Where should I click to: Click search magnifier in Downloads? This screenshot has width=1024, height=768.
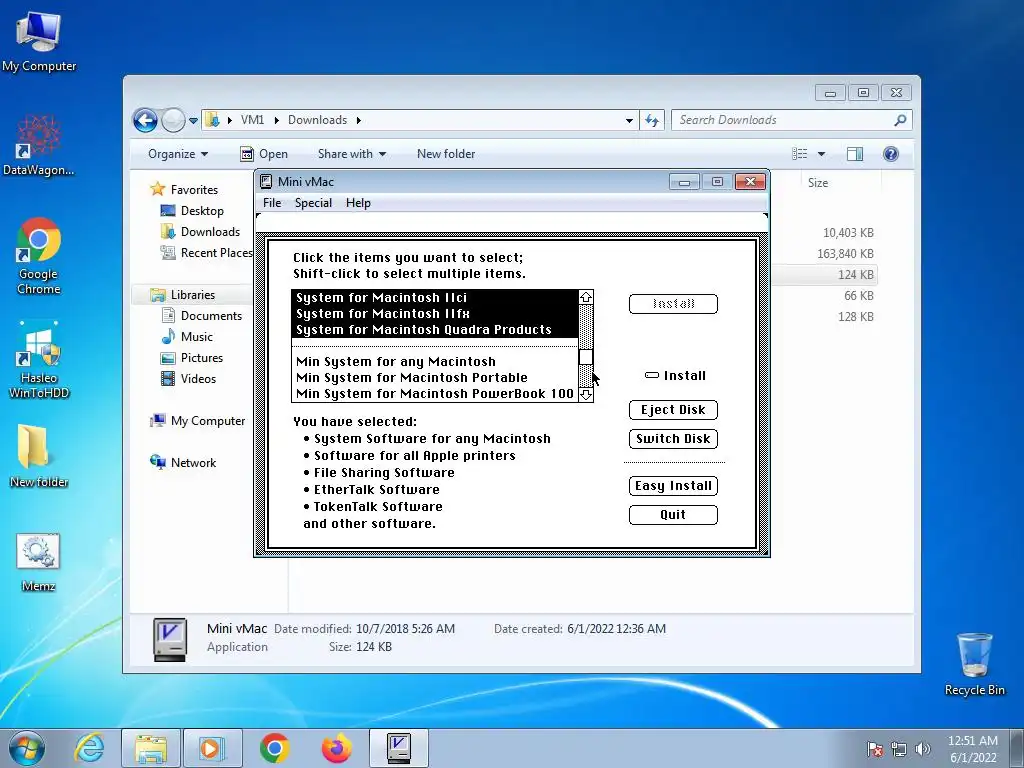click(900, 120)
